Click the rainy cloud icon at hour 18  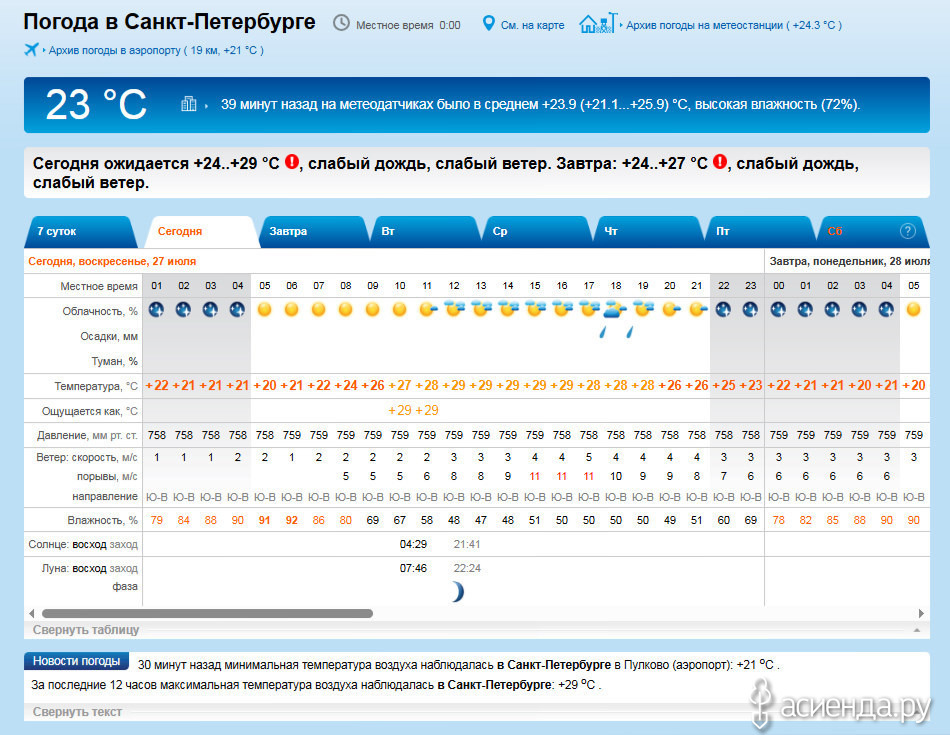(616, 310)
